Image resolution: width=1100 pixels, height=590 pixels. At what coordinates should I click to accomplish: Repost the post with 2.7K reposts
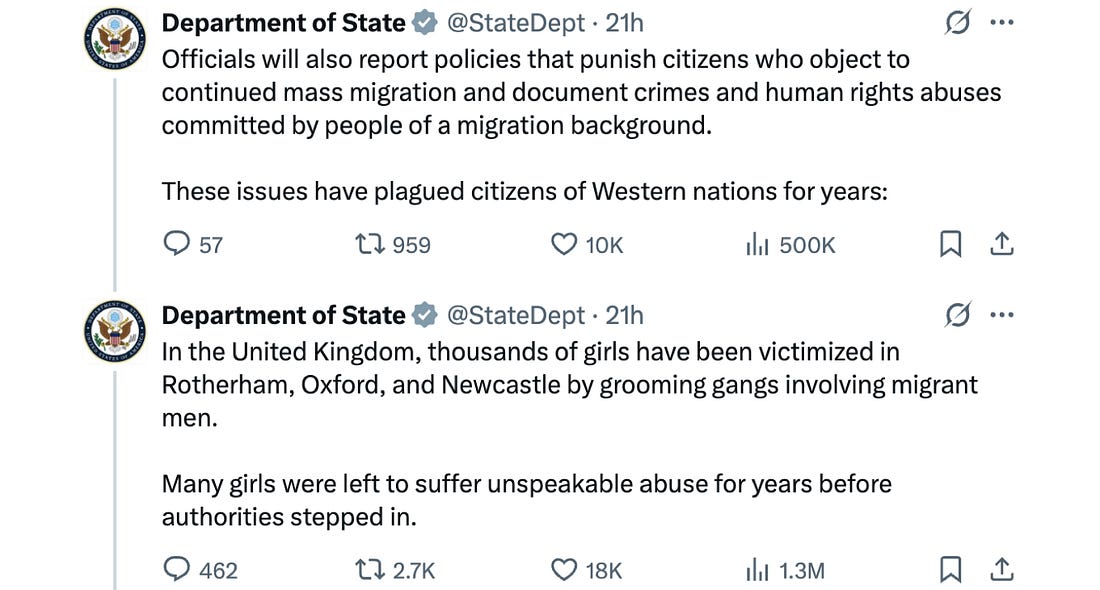pos(369,570)
